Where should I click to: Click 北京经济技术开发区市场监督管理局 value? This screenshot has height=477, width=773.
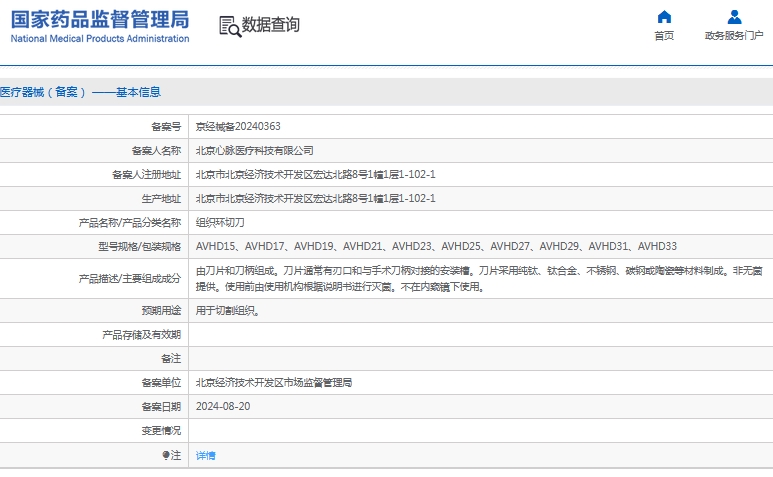[274, 383]
